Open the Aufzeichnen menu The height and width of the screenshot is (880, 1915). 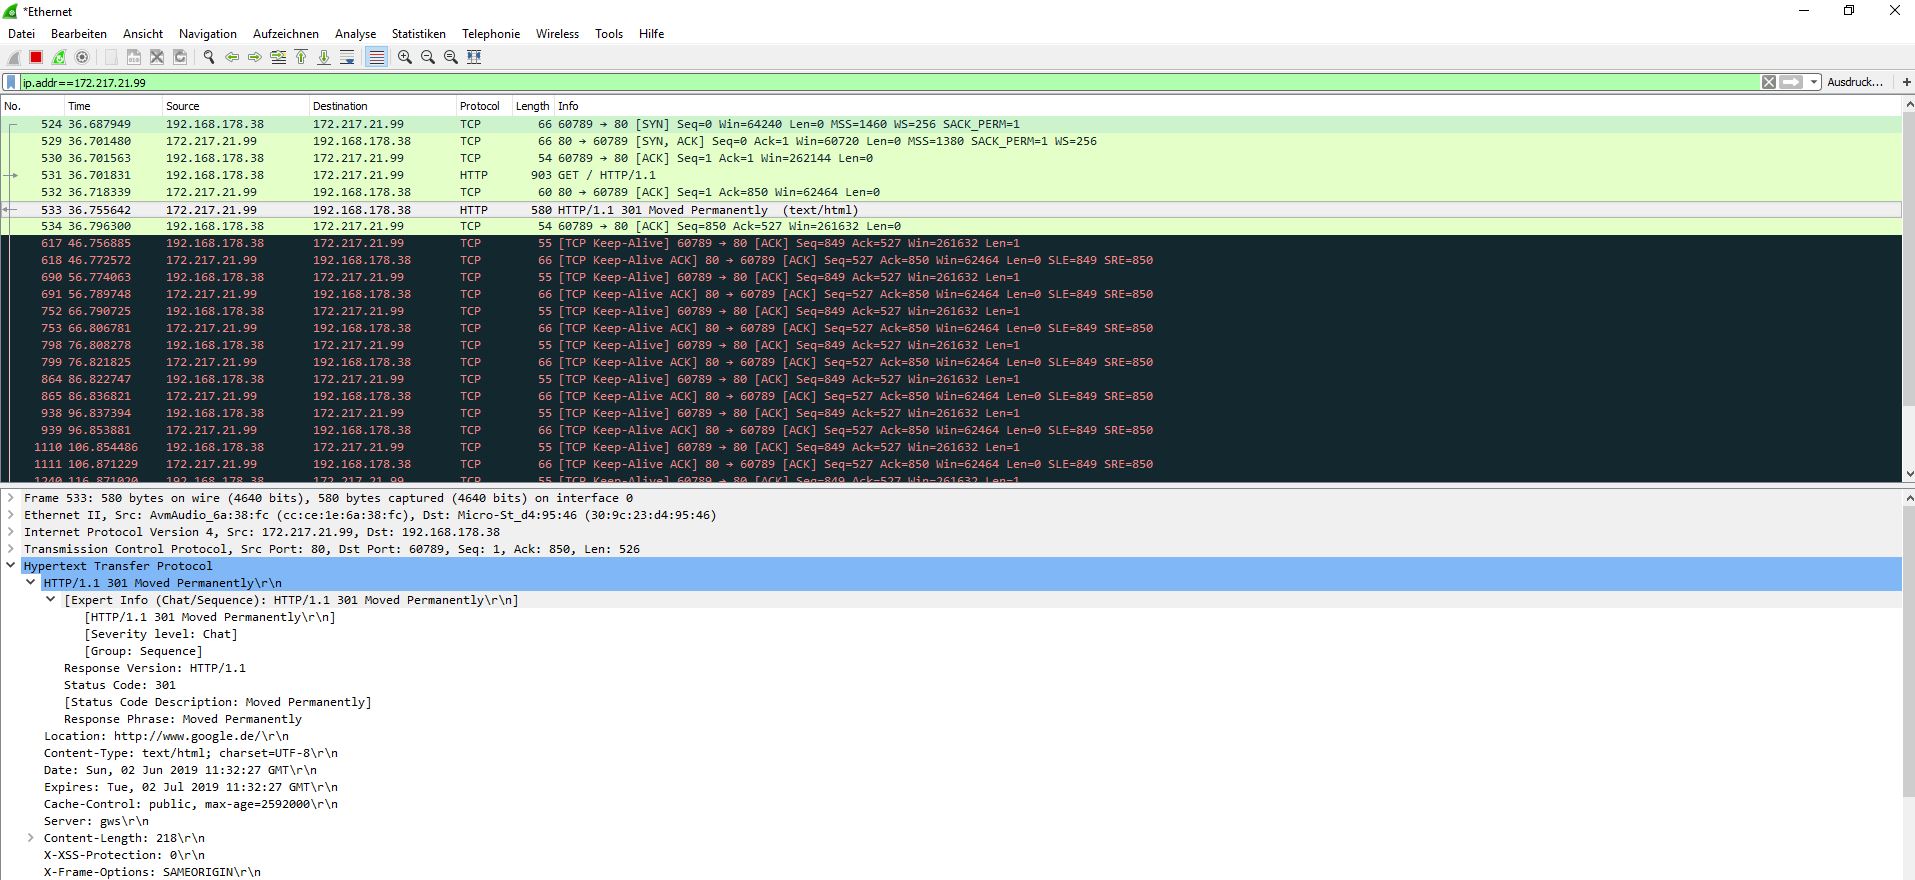(286, 34)
